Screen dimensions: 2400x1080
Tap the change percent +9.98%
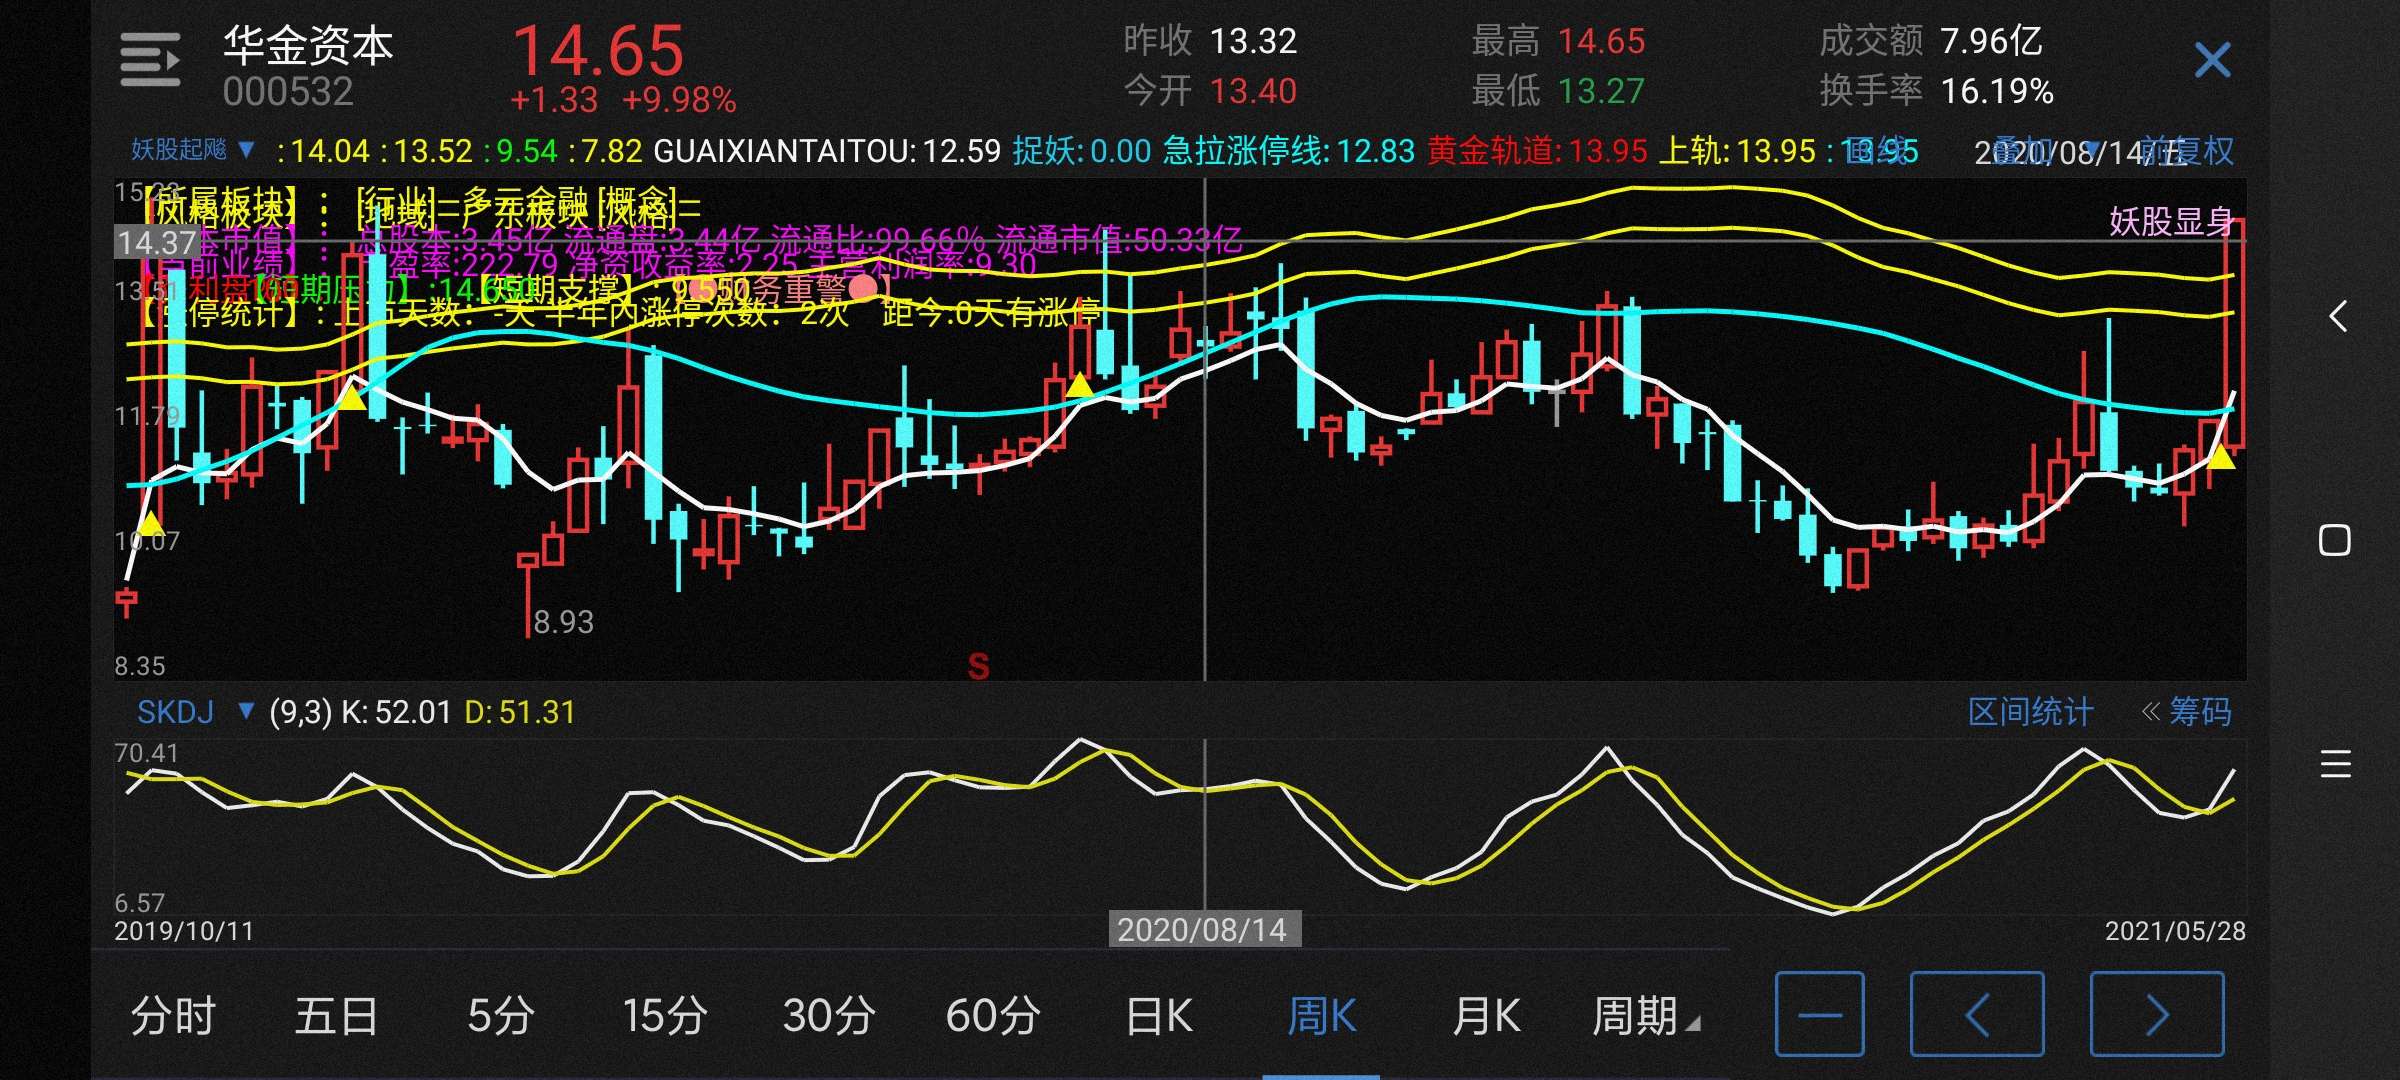[x=679, y=100]
